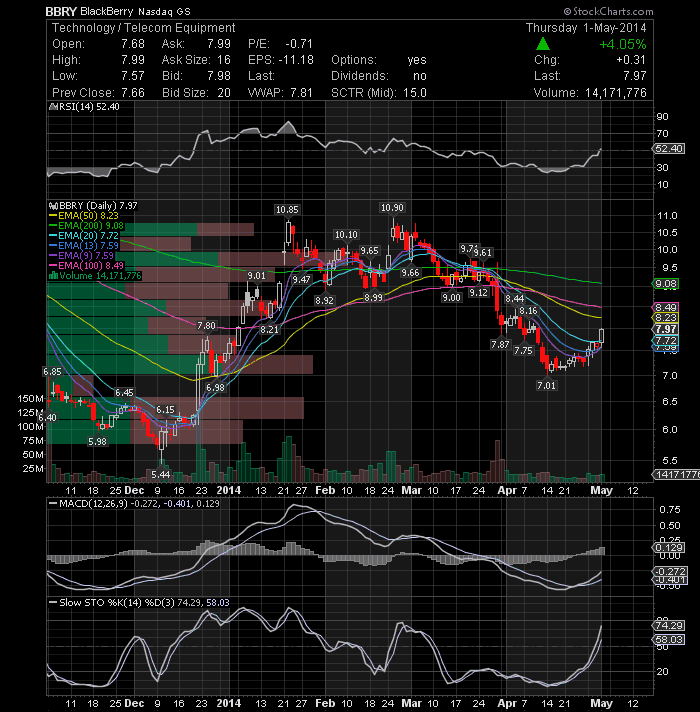Click the 52.40 RSI axis value tag
Screen dimensions: 700x712
[x=669, y=148]
